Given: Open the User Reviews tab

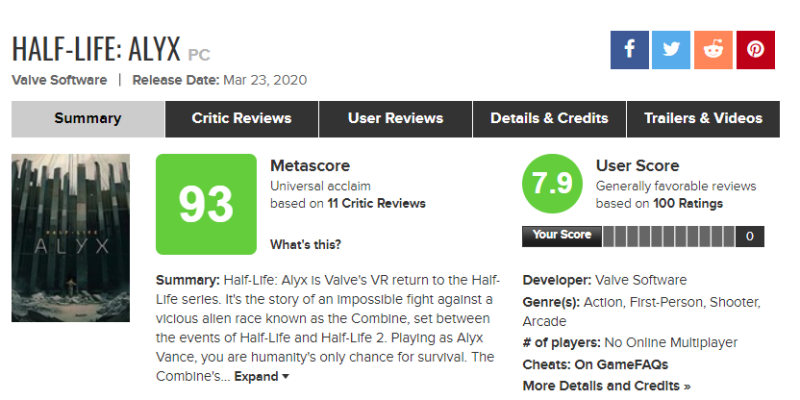Looking at the screenshot, I should (x=395, y=119).
